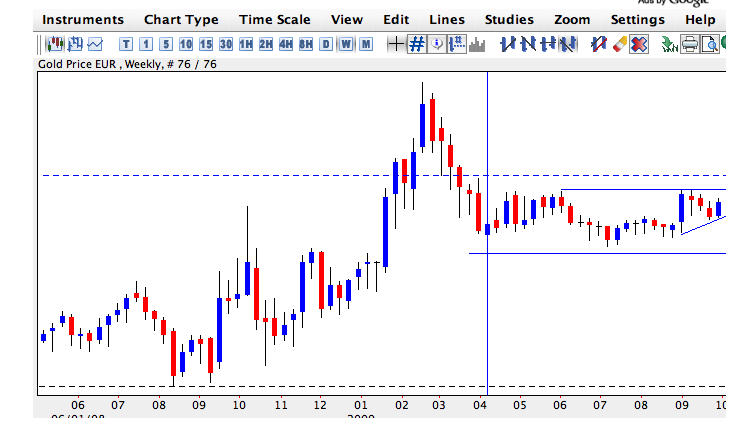This screenshot has height=424, width=750.
Task: Expand the Chart Type menu
Action: (181, 20)
